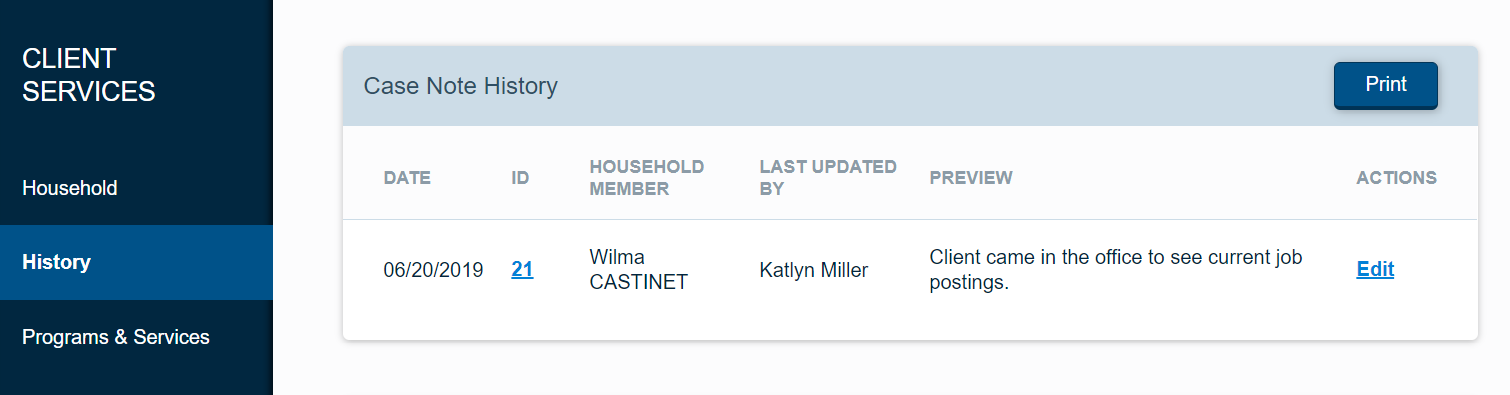Image resolution: width=1510 pixels, height=395 pixels.
Task: Click Katlyn Miller in the last-updated column
Action: pos(813,270)
